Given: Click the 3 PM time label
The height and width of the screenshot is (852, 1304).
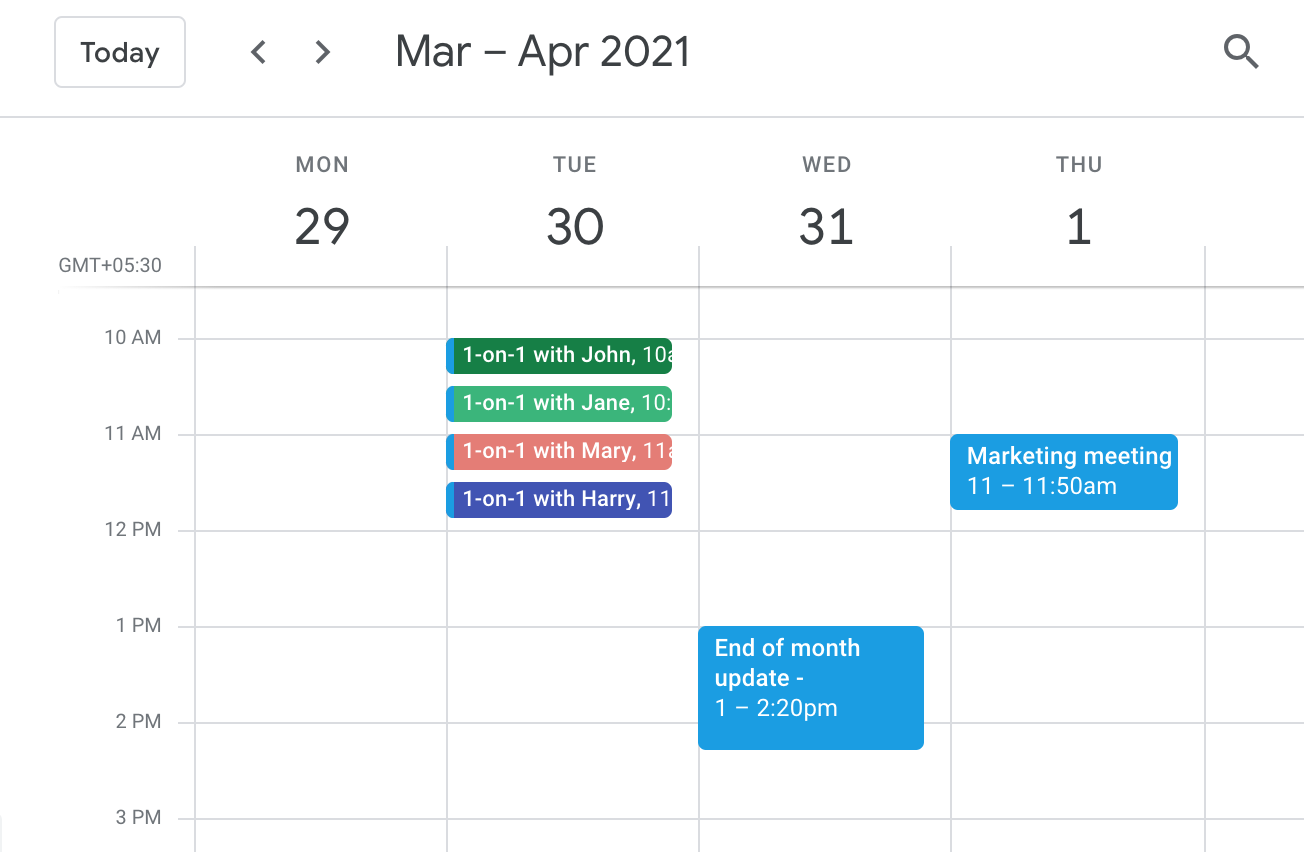Looking at the screenshot, I should (x=138, y=818).
